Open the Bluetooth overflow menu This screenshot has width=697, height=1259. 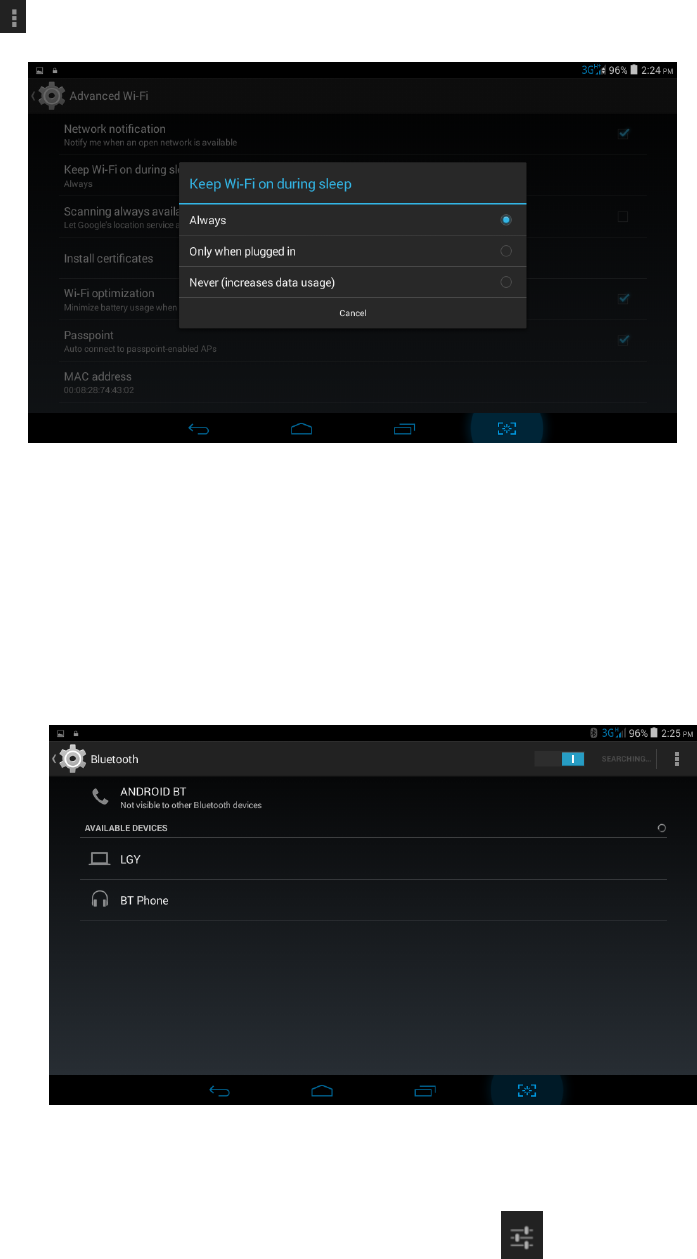coord(677,759)
